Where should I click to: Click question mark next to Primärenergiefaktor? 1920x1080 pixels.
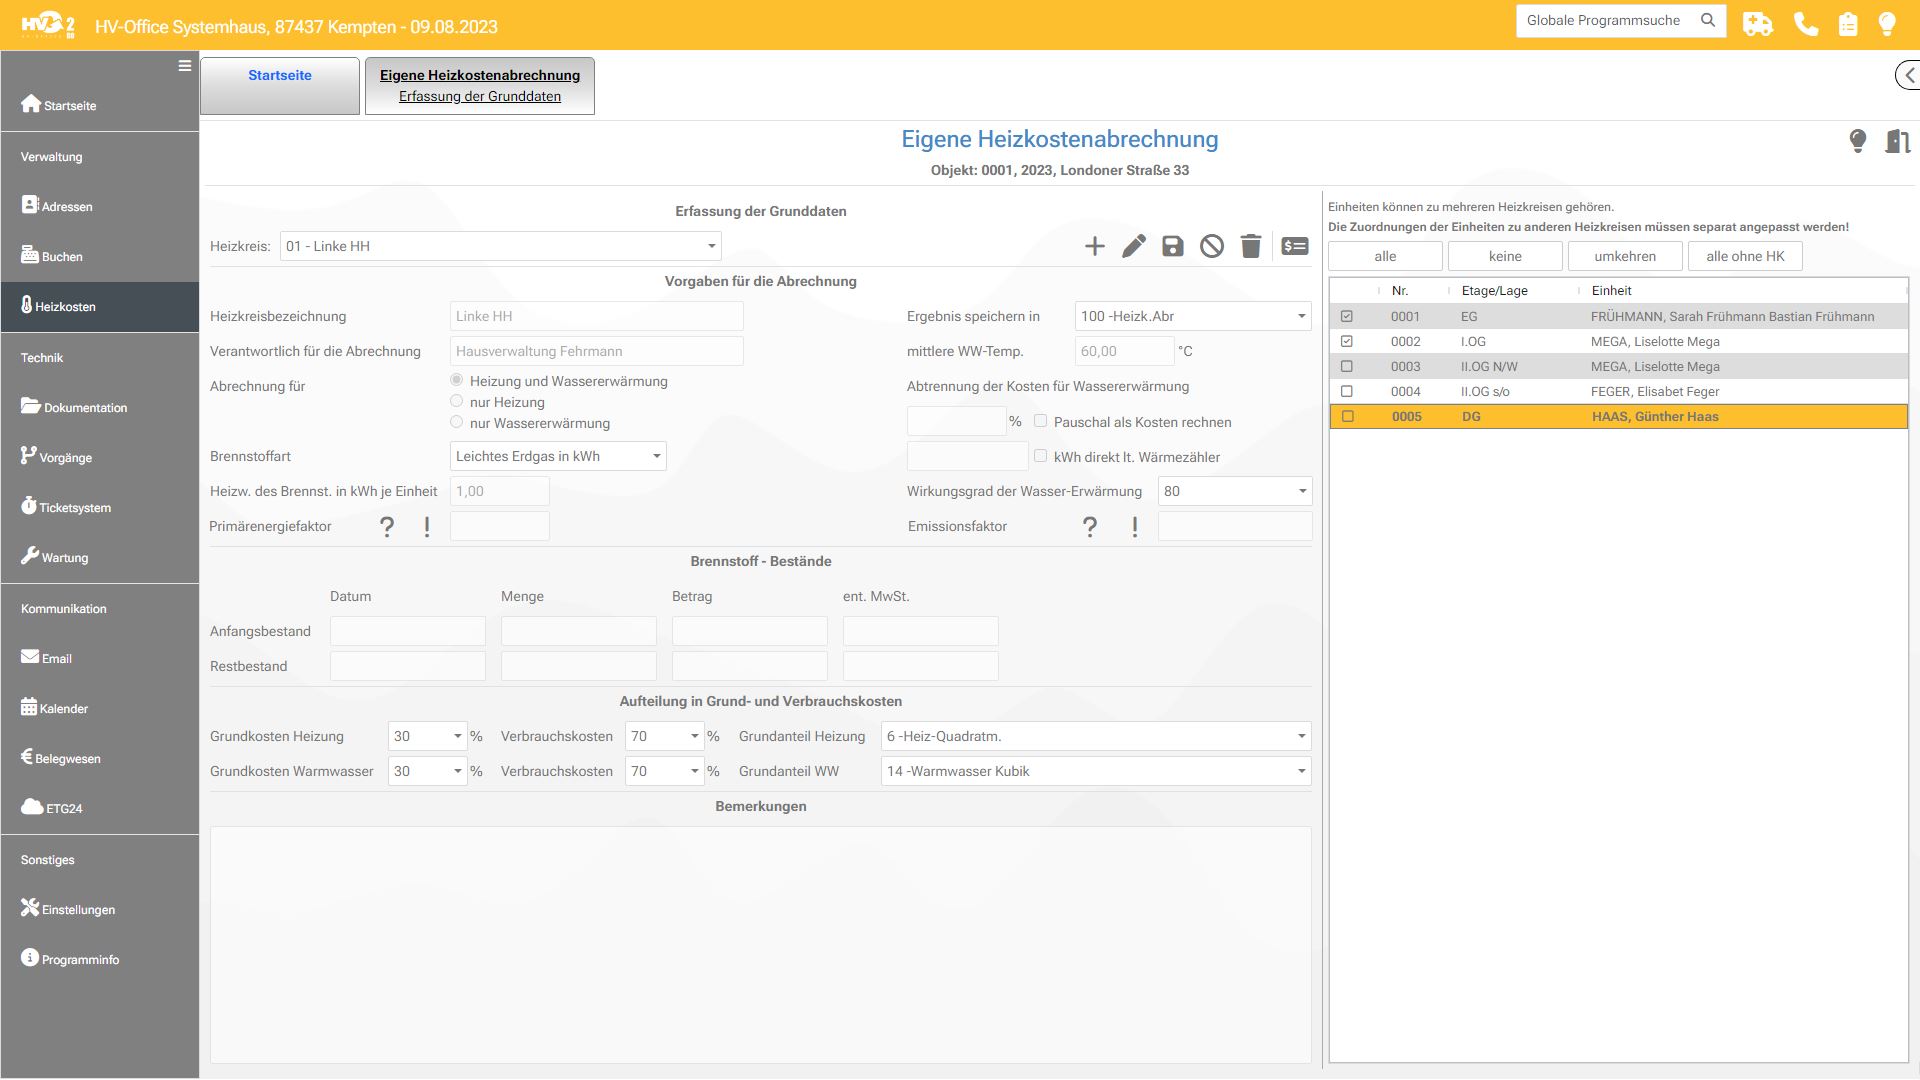point(387,526)
